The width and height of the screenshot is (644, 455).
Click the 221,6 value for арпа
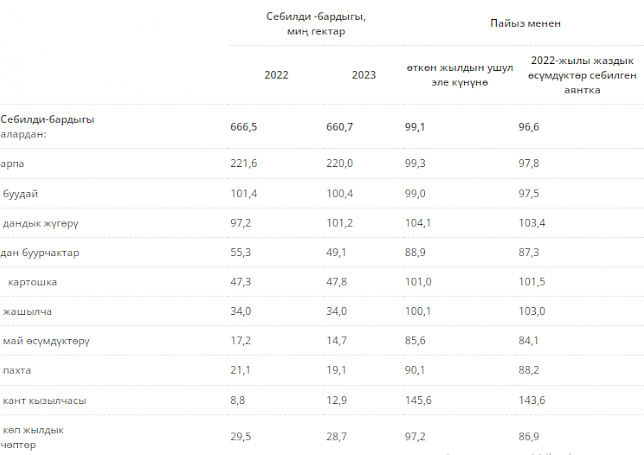[244, 163]
